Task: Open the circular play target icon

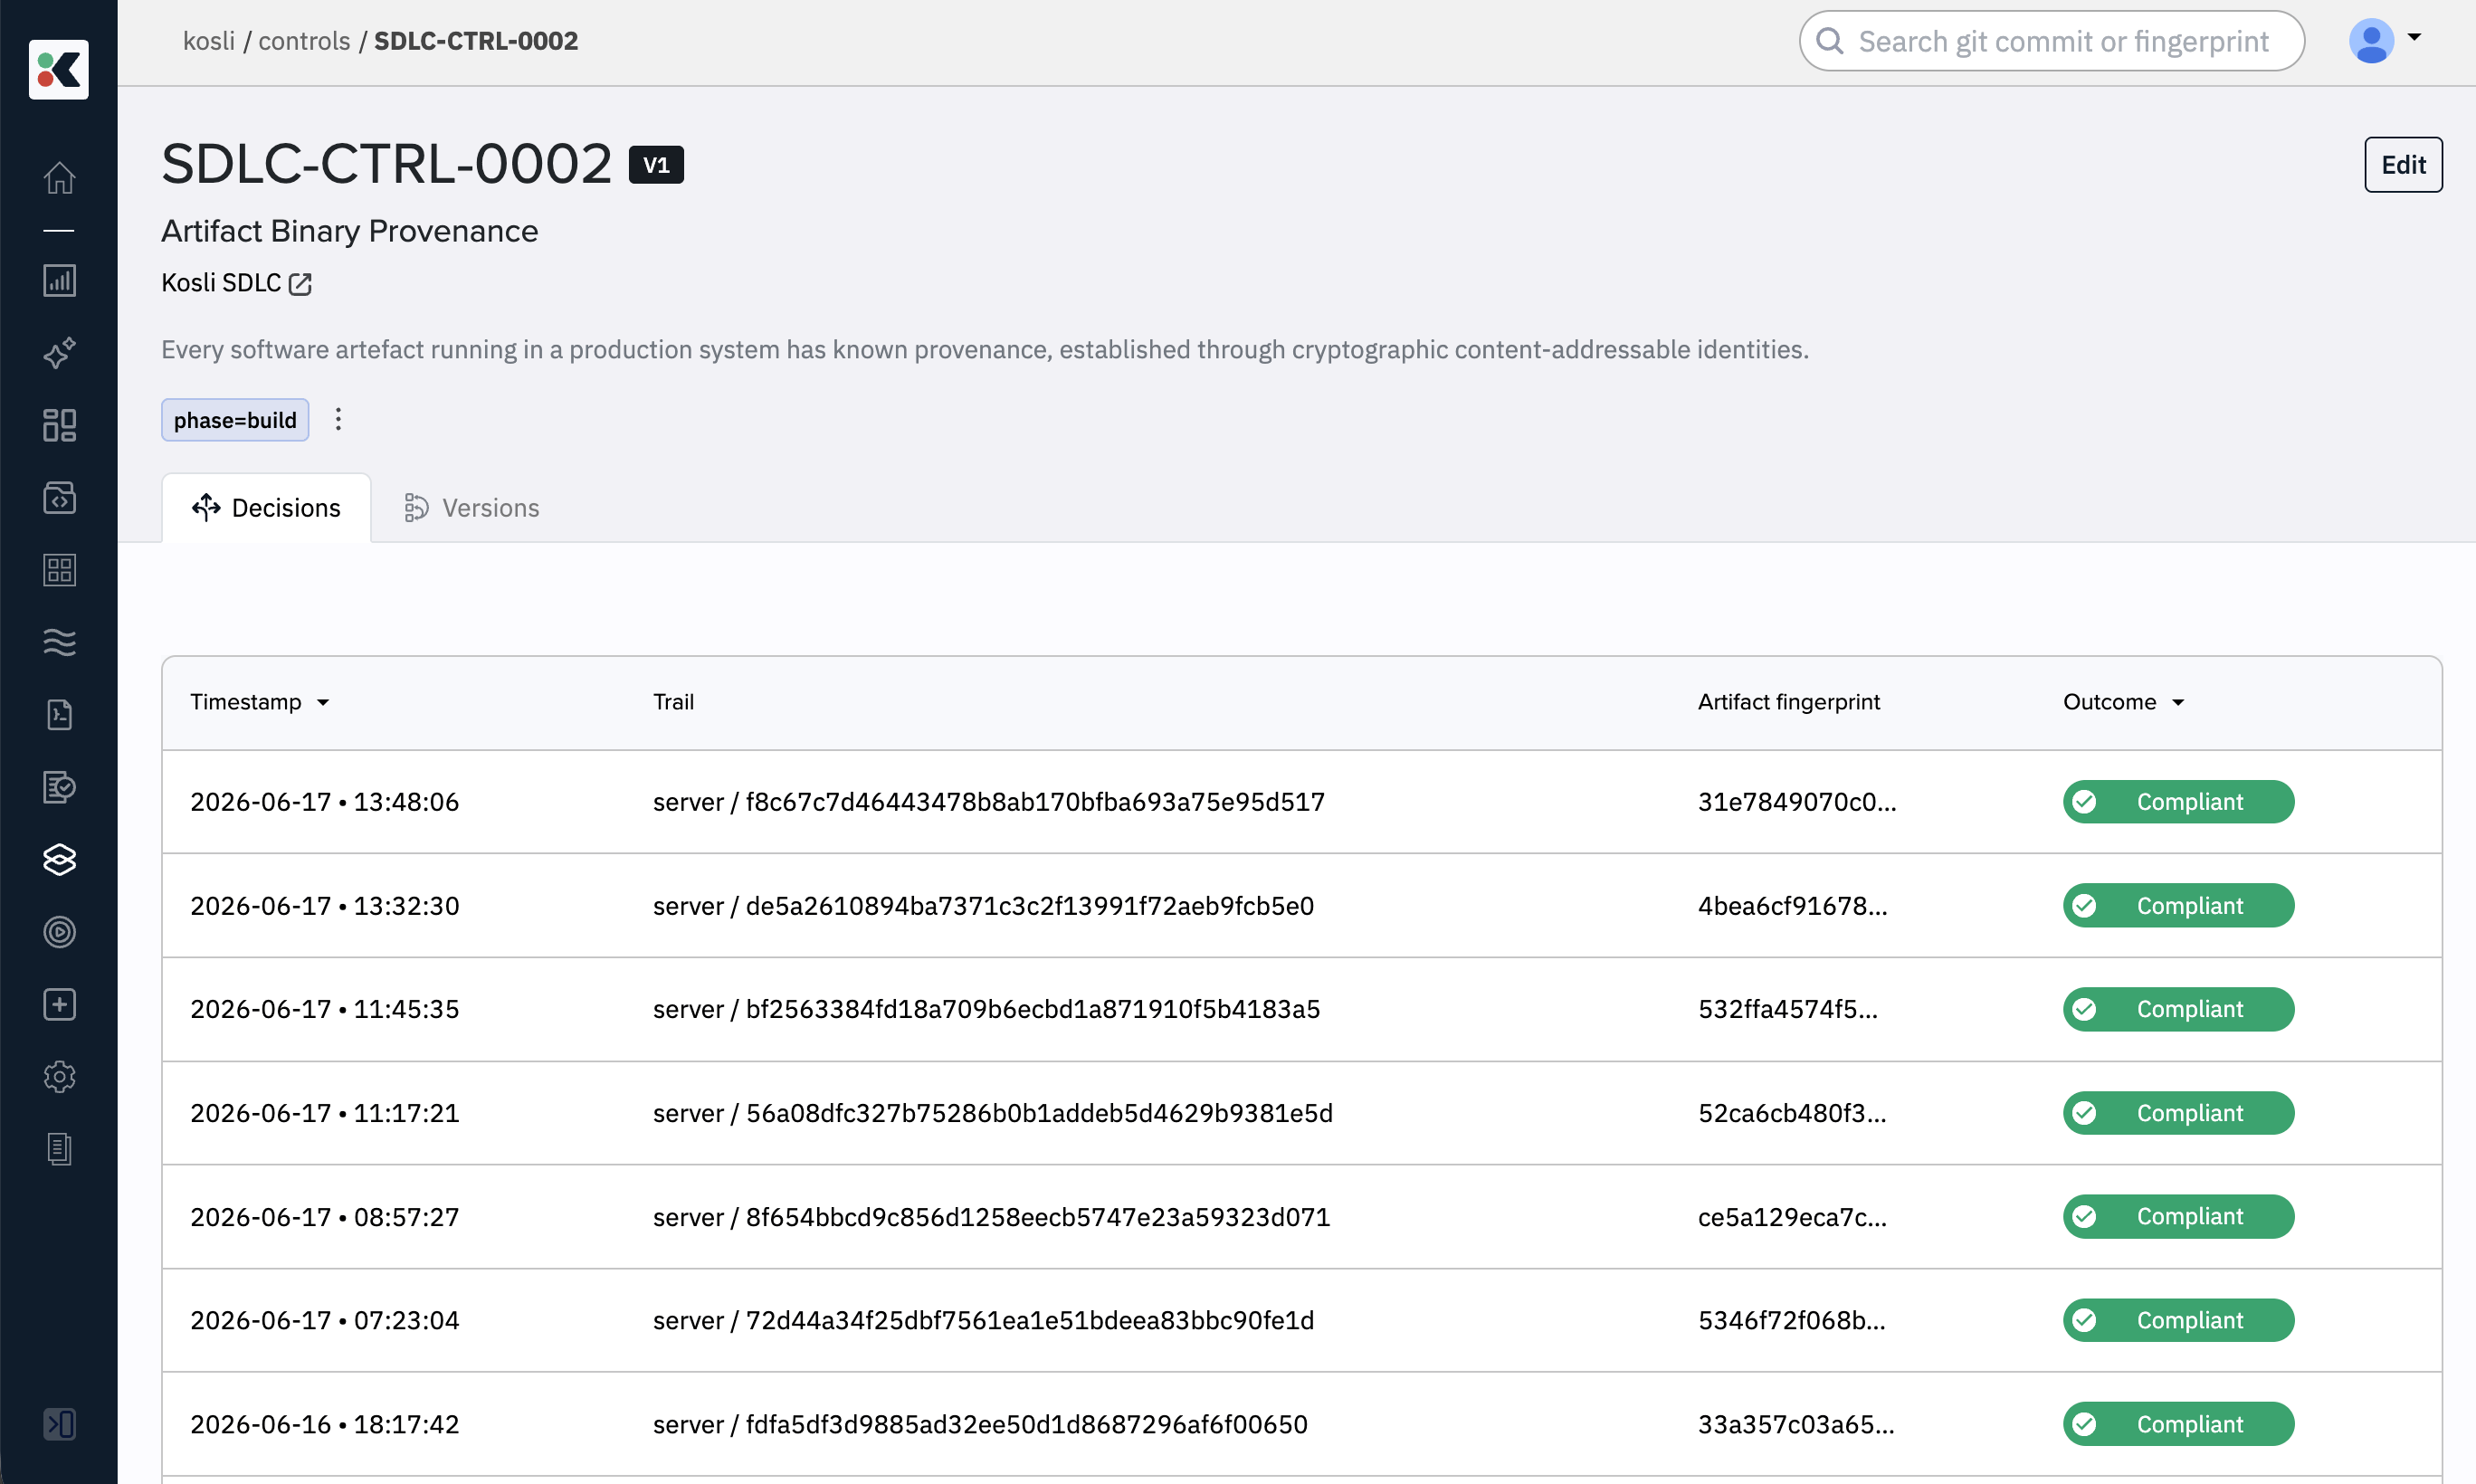Action: pos(59,932)
